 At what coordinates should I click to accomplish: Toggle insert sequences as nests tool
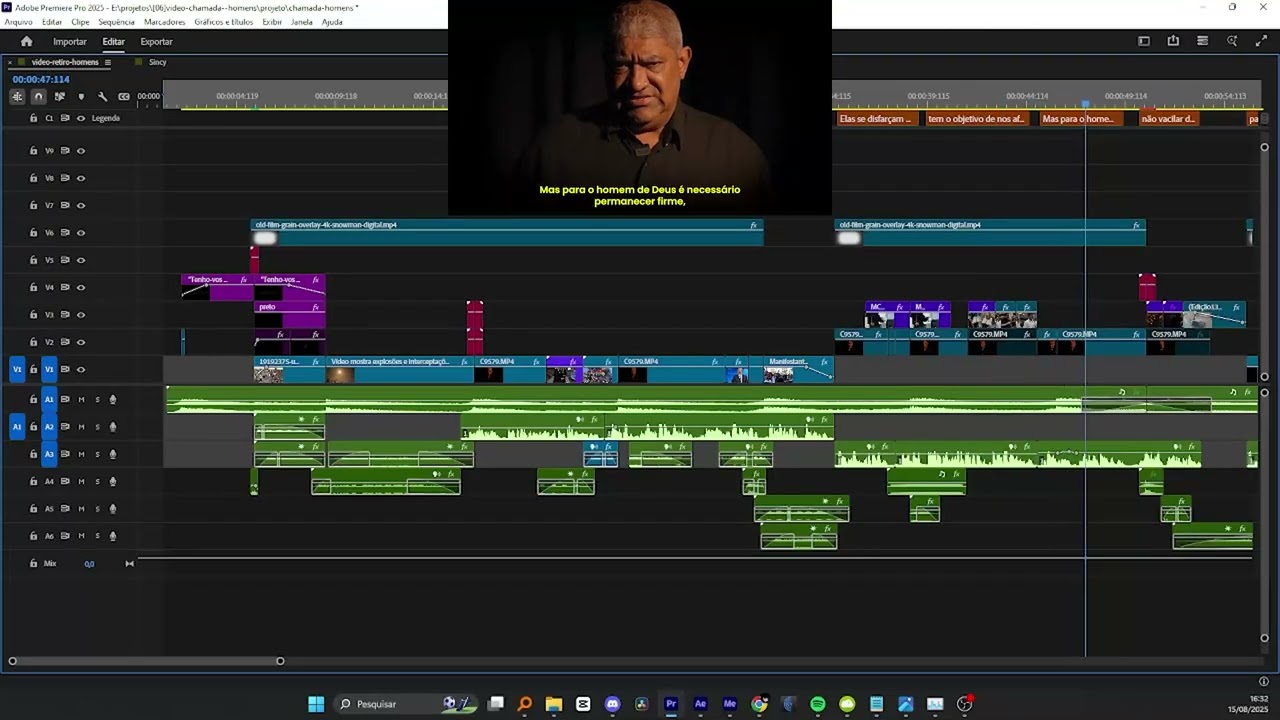17,97
